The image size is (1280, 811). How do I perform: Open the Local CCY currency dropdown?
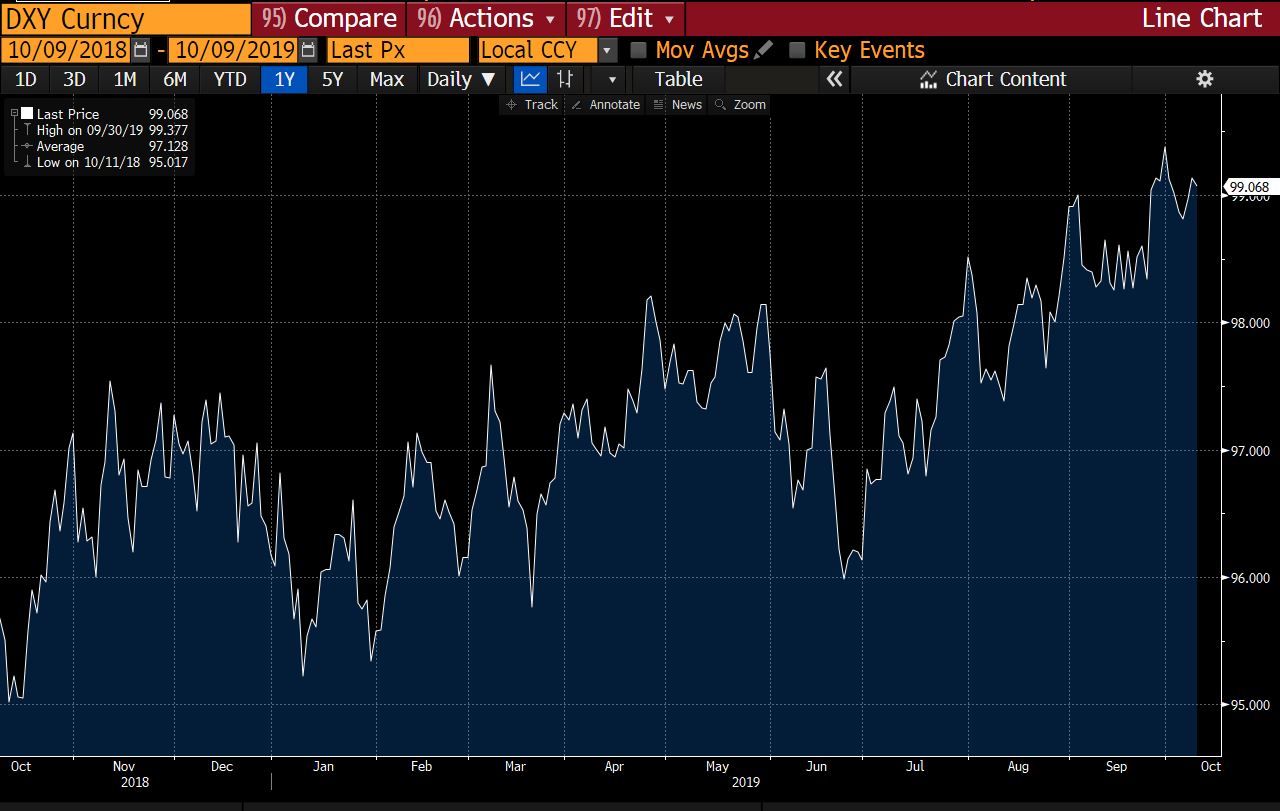tap(608, 50)
